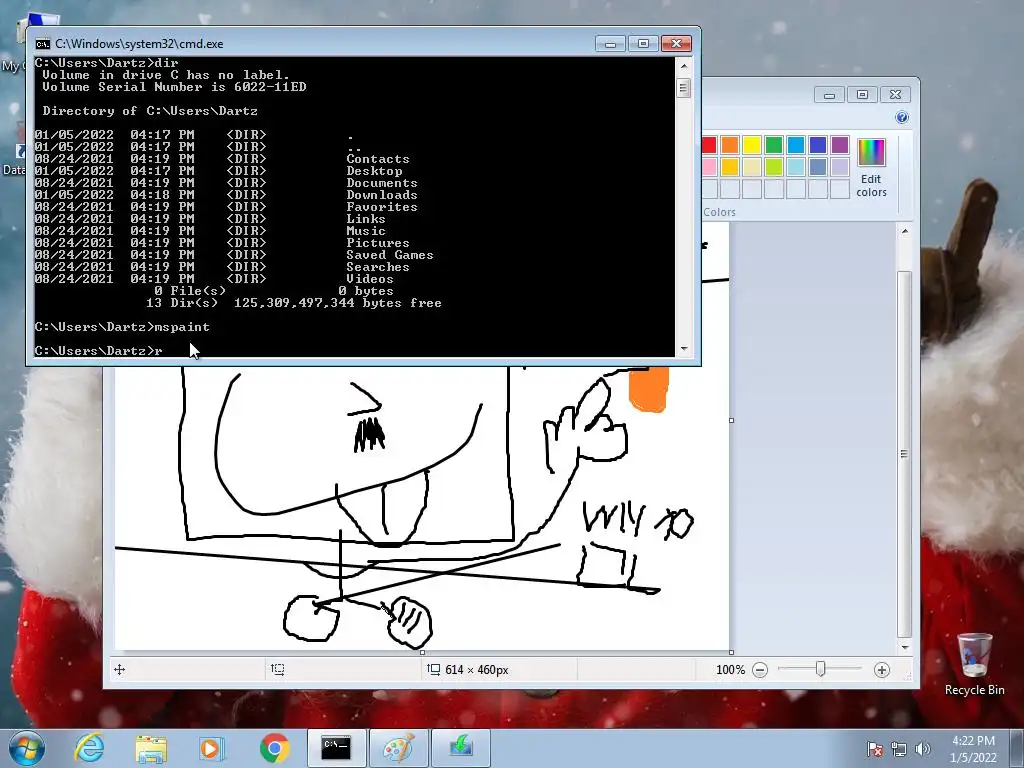
Task: Launch Google Chrome from the taskbar
Action: click(274, 748)
